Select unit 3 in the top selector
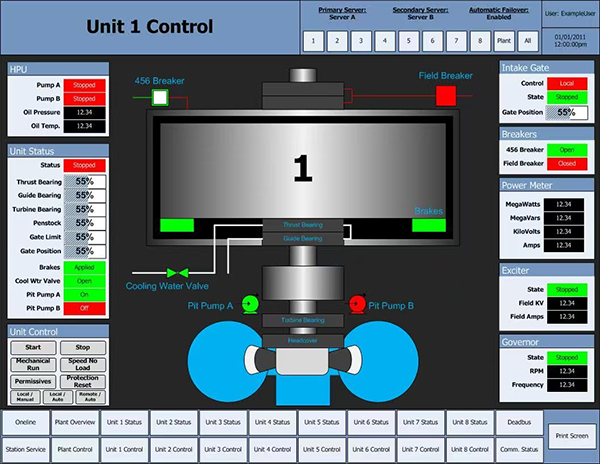The height and width of the screenshot is (464, 600). pyautogui.click(x=359, y=41)
